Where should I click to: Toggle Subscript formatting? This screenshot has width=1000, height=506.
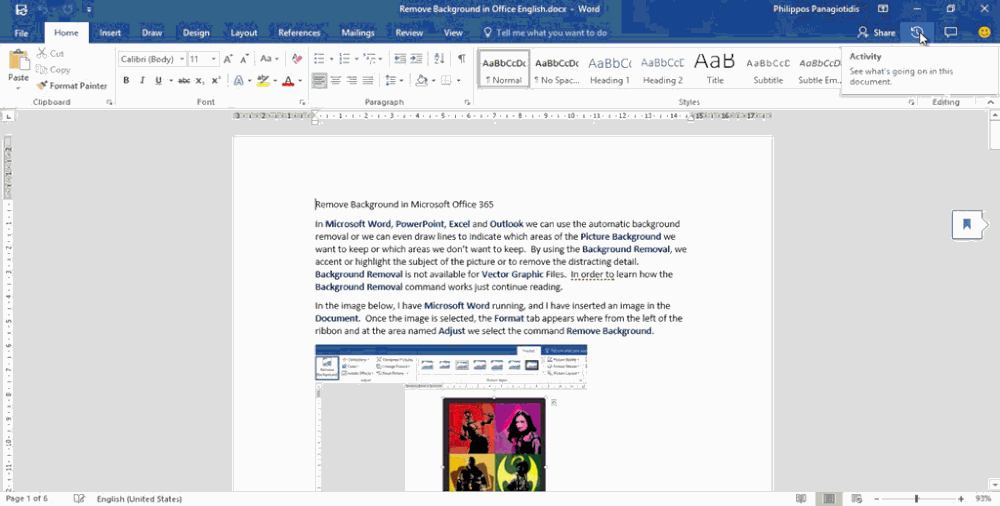tap(200, 80)
